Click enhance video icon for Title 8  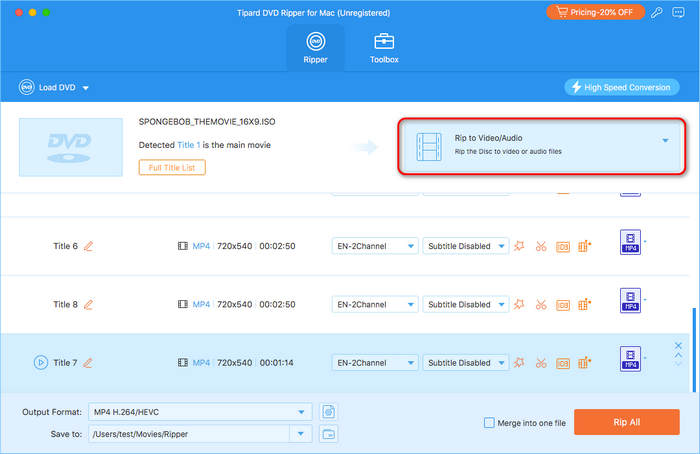pos(584,304)
